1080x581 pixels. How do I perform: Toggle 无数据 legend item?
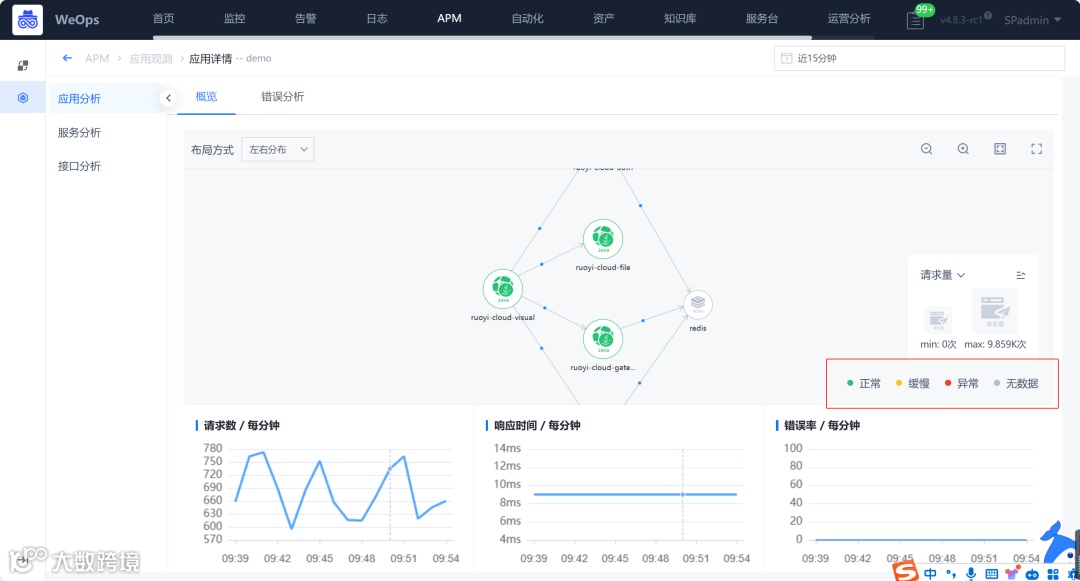click(1016, 383)
